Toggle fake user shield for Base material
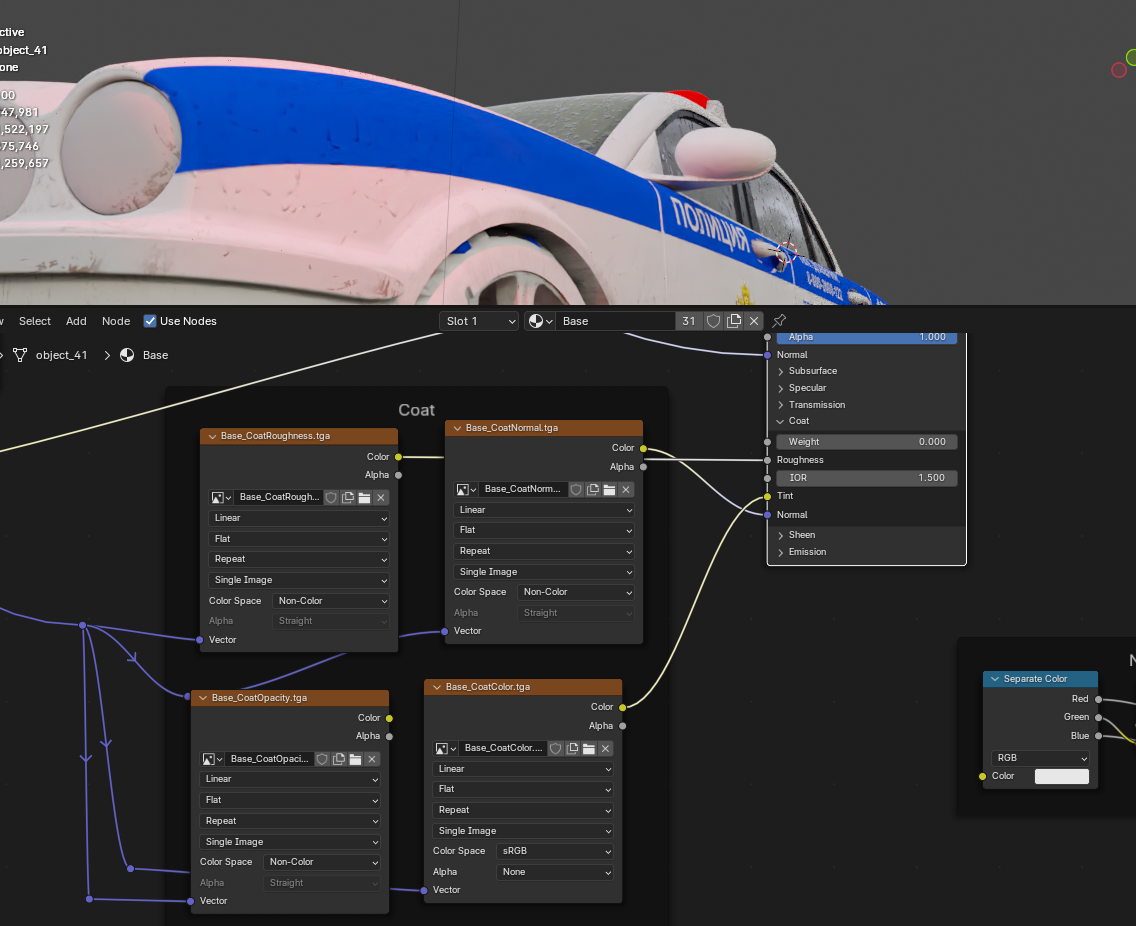 tap(713, 321)
